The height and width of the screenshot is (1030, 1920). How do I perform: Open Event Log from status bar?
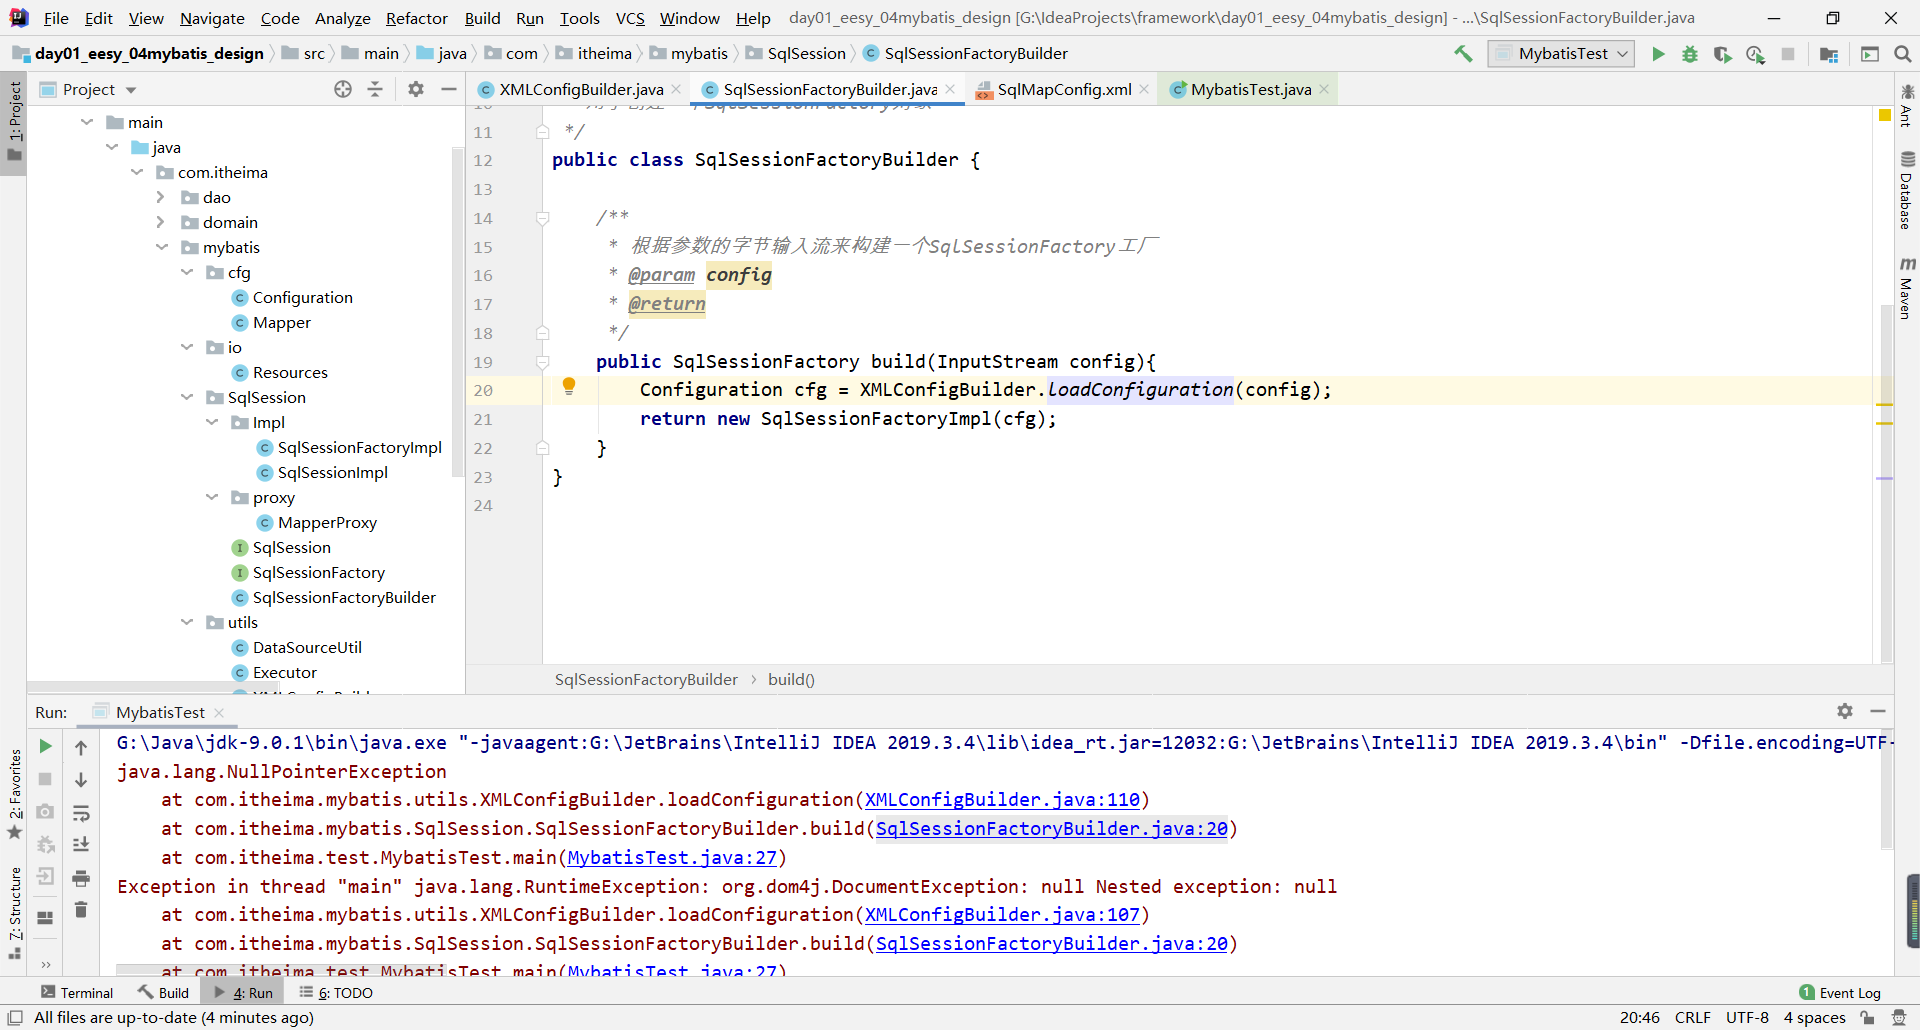1840,993
